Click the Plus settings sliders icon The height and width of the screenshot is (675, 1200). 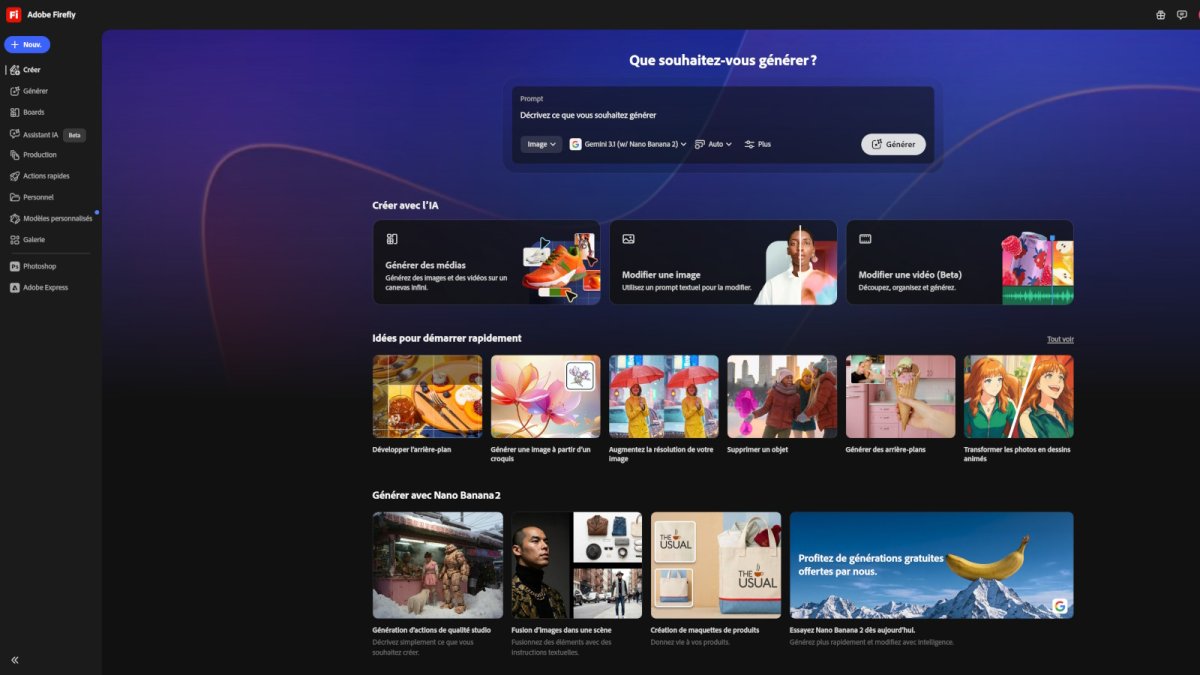749,144
